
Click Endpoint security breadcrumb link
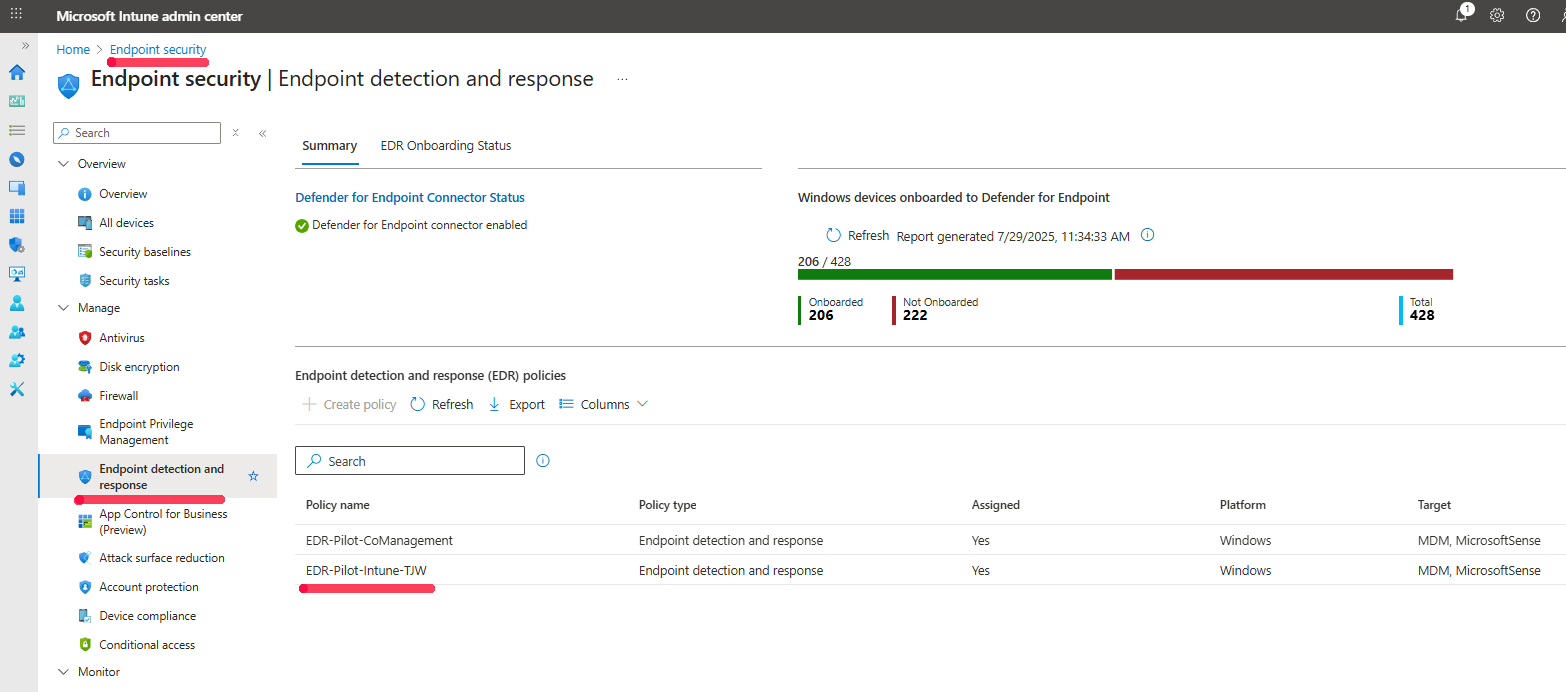pos(158,49)
